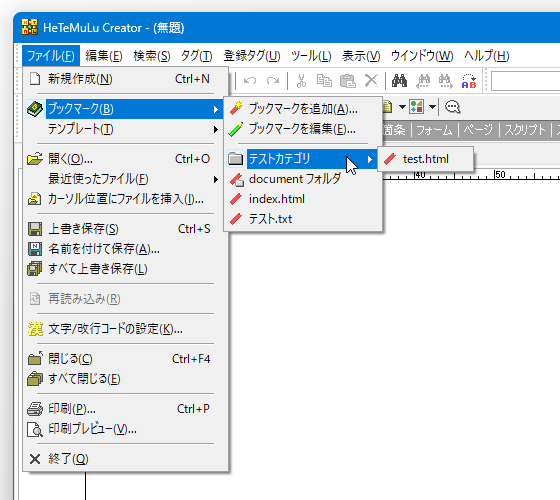The height and width of the screenshot is (500, 560).
Task: Open the 登録タグ(U) menu
Action: [x=252, y=56]
